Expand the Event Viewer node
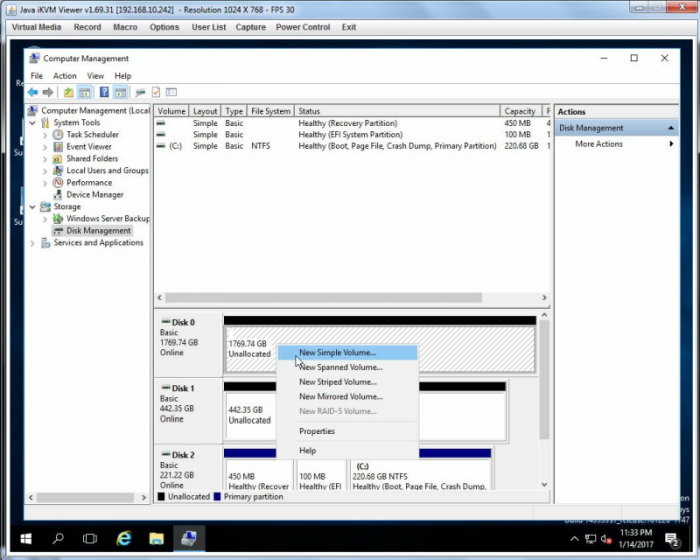The height and width of the screenshot is (560, 700). coord(45,146)
